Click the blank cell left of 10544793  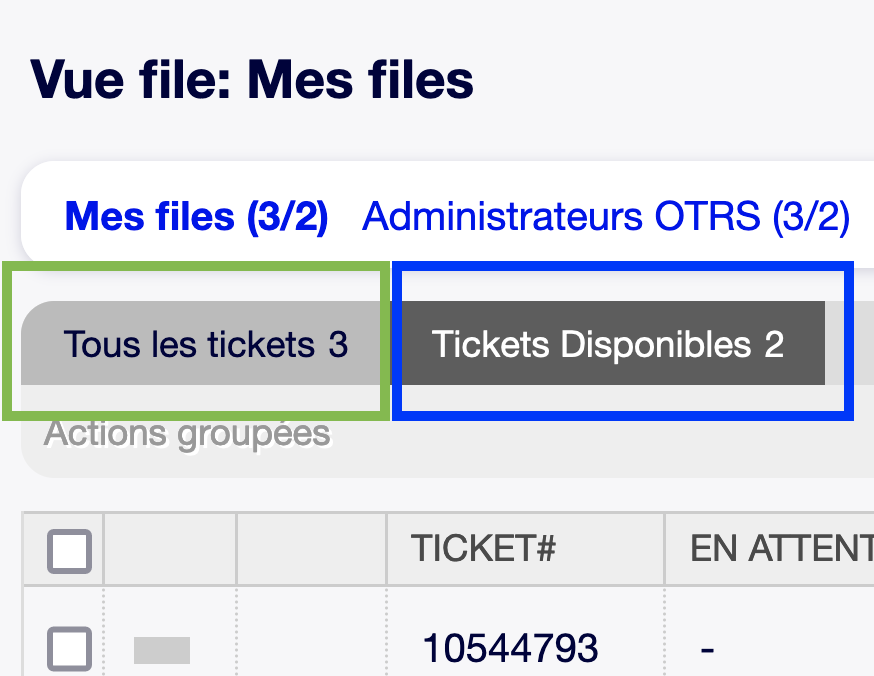[x=311, y=650]
